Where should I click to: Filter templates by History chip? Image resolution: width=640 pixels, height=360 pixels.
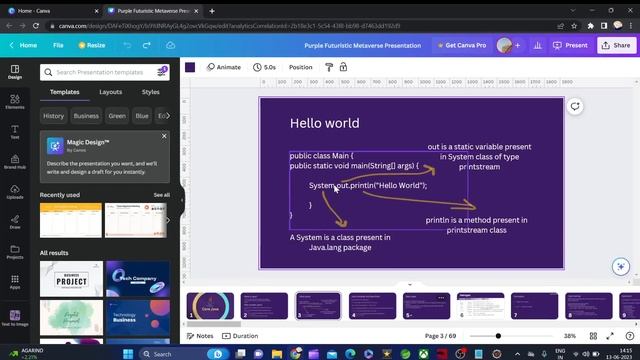(53, 116)
